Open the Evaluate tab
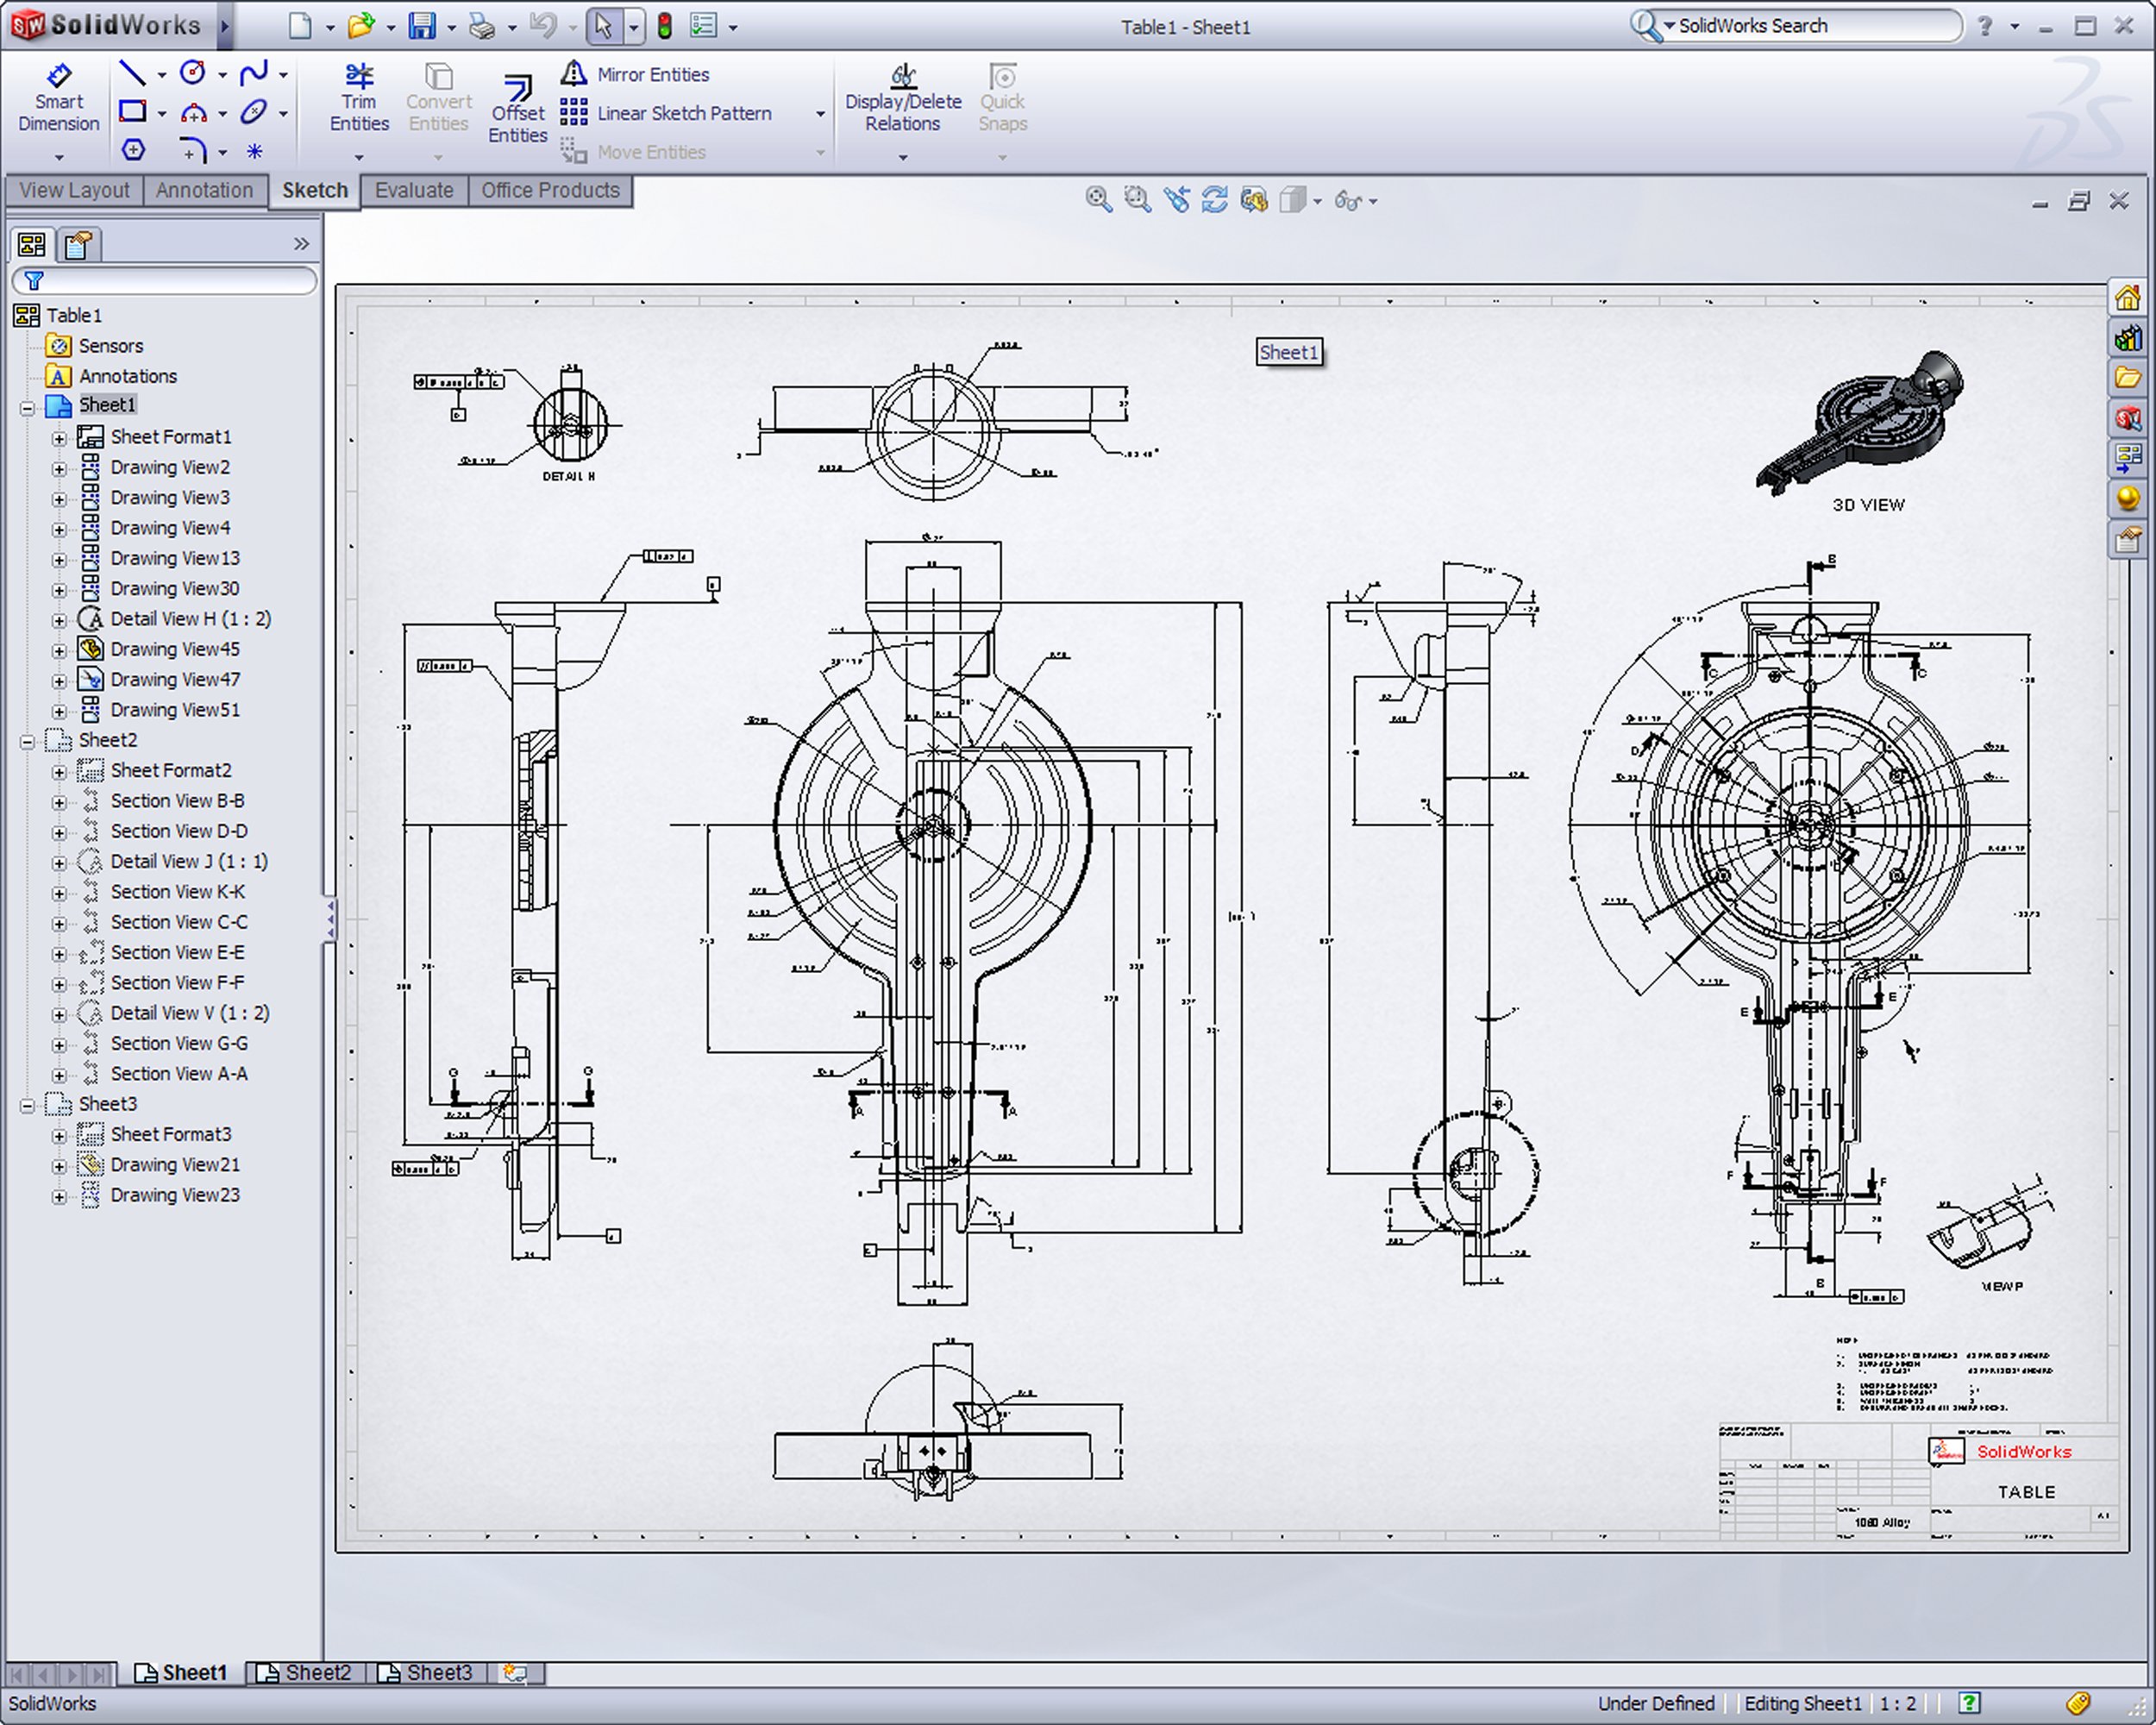2156x1725 pixels. tap(413, 190)
